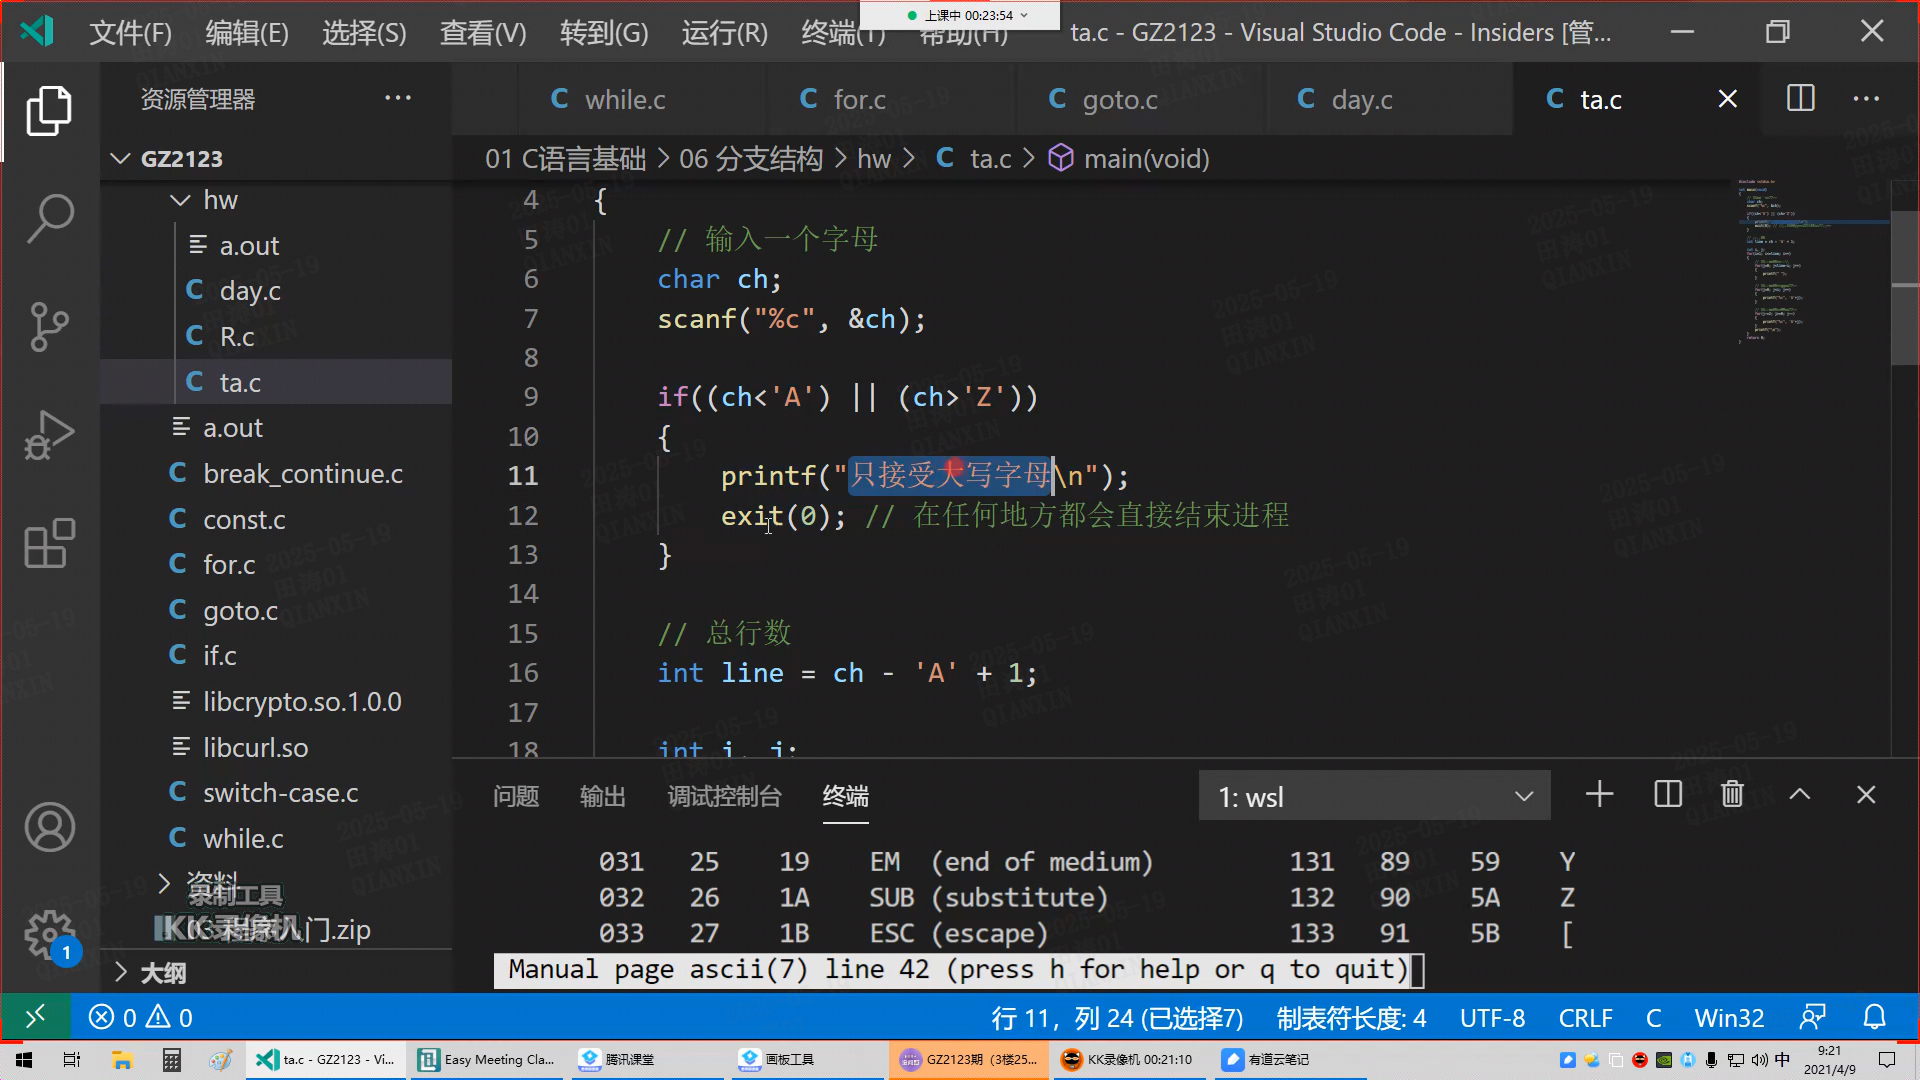Toggle the CRLF line ending status item
The width and height of the screenshot is (1920, 1080).
1585,1018
